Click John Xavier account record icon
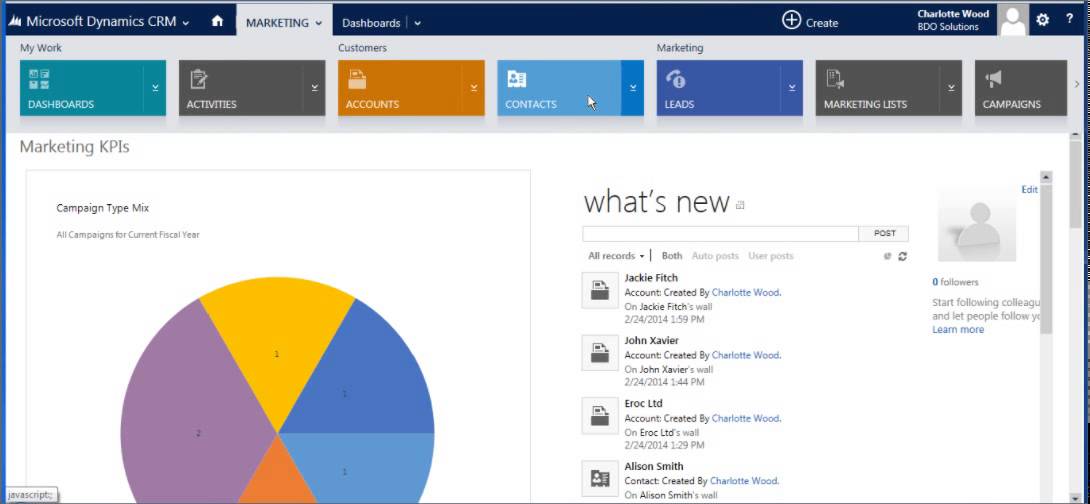1090x504 pixels. [x=600, y=352]
